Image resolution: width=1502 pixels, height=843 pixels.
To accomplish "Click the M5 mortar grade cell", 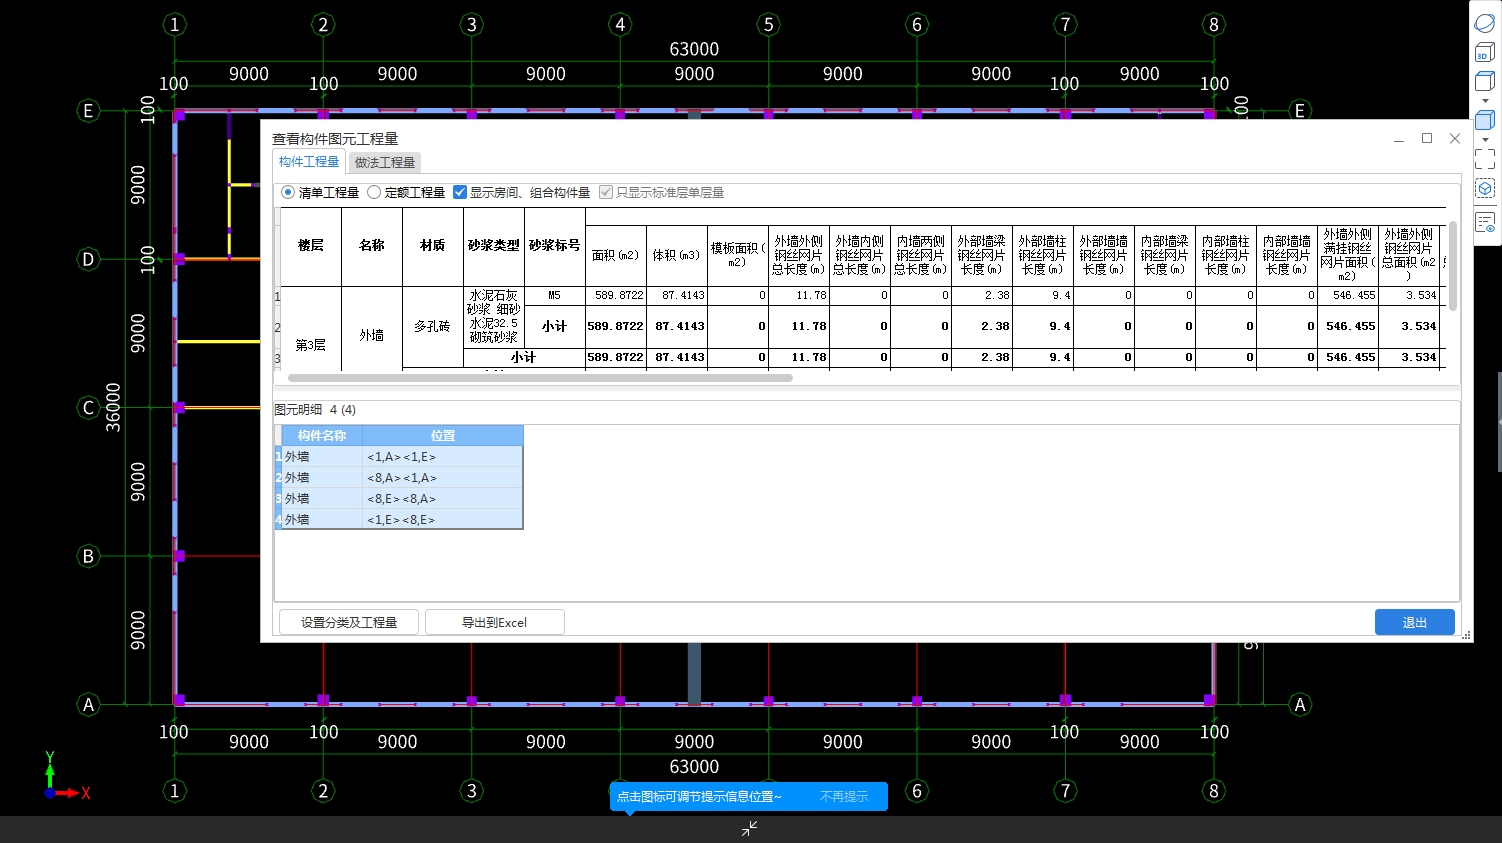I will click(x=555, y=296).
